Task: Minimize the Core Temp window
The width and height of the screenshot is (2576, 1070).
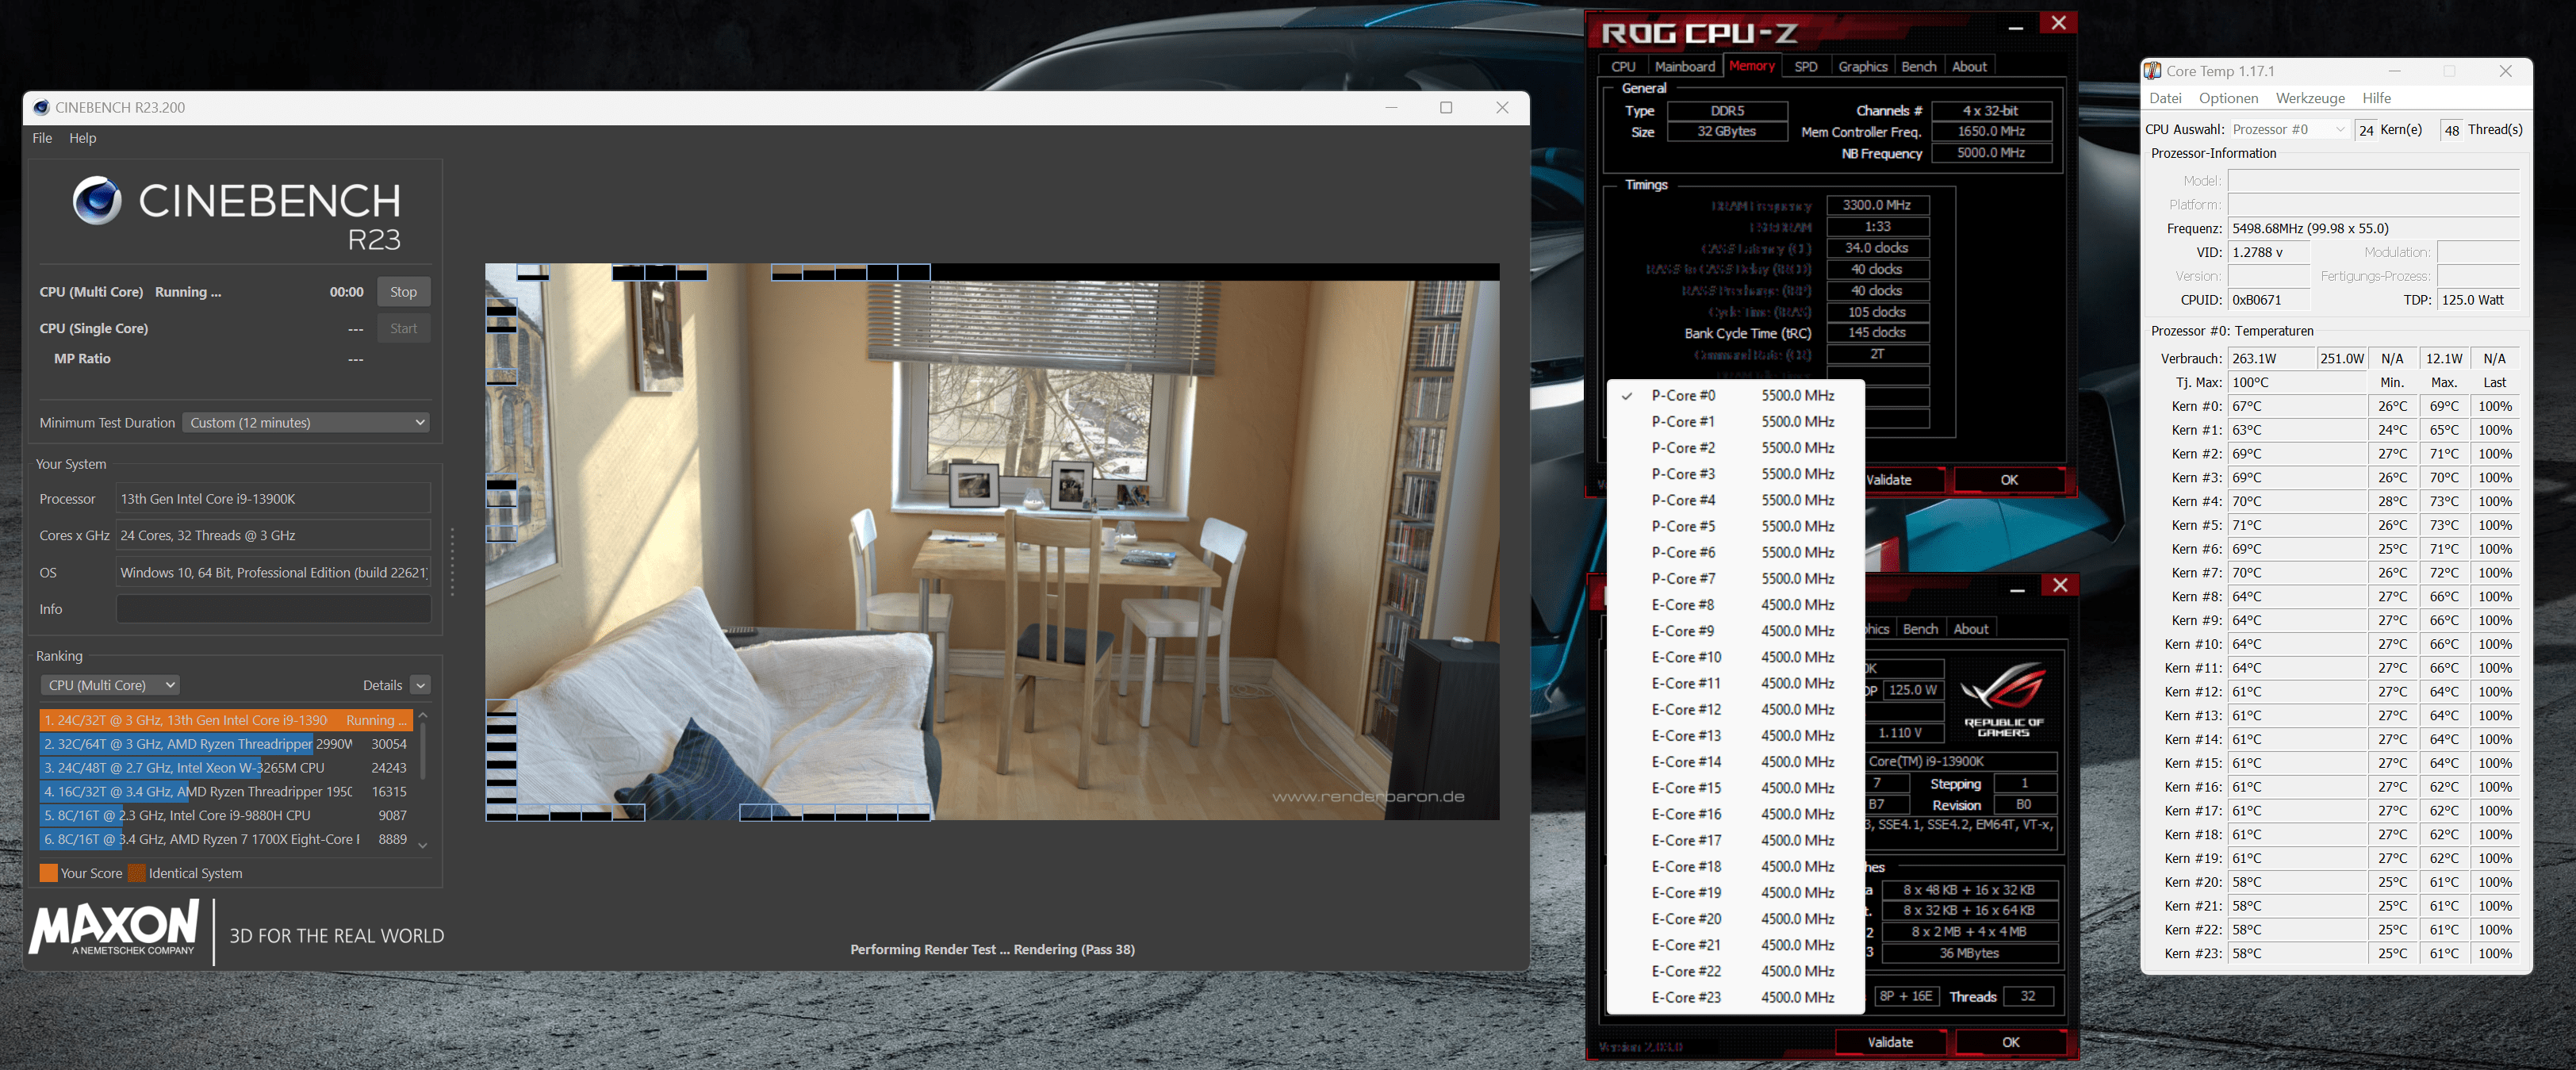Action: pos(2395,71)
